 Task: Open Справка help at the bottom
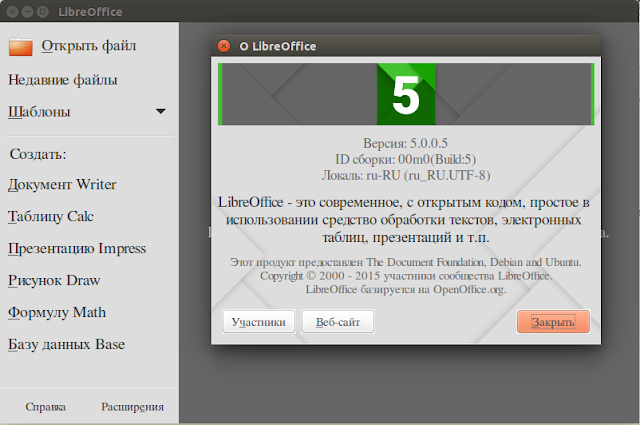pyautogui.click(x=46, y=407)
